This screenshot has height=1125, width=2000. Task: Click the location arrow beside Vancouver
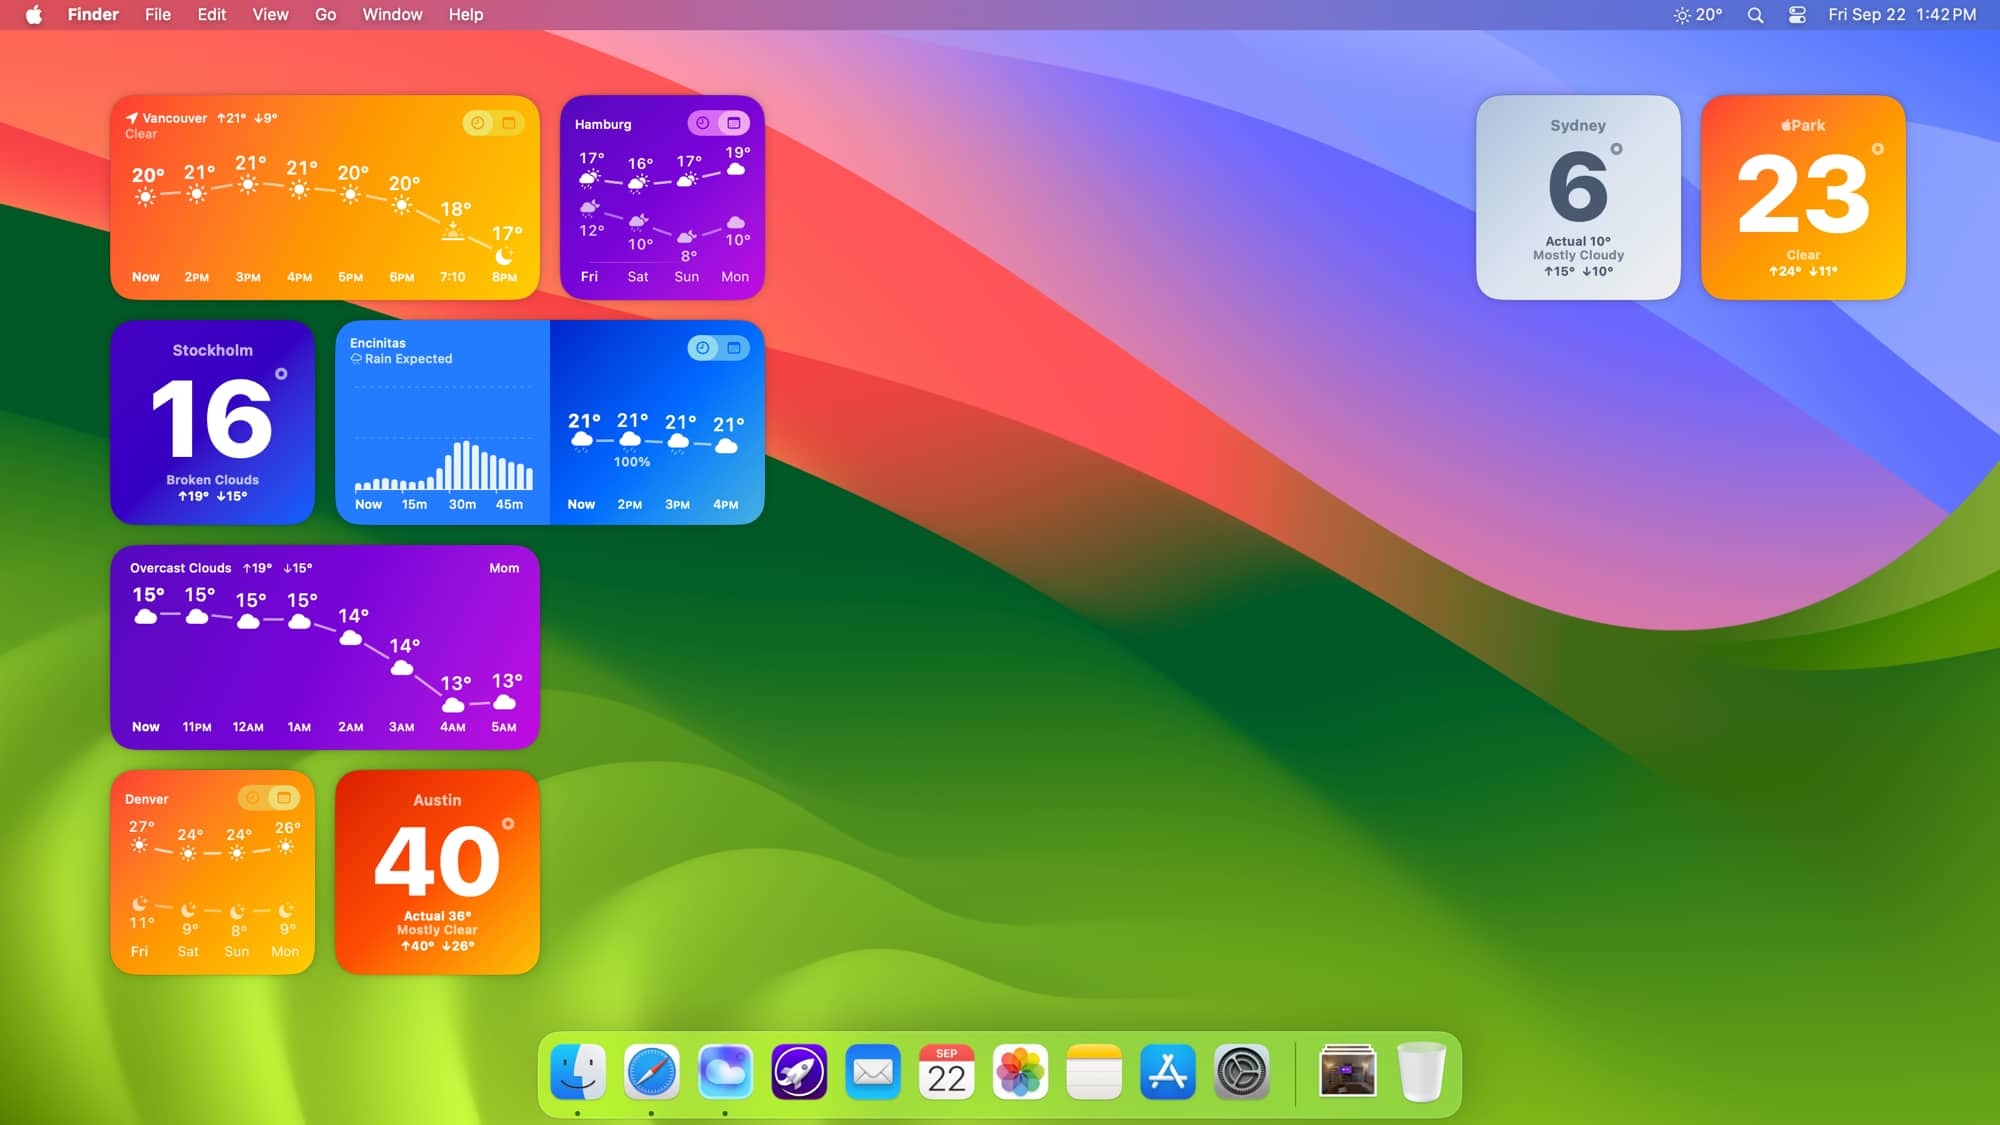click(x=132, y=118)
